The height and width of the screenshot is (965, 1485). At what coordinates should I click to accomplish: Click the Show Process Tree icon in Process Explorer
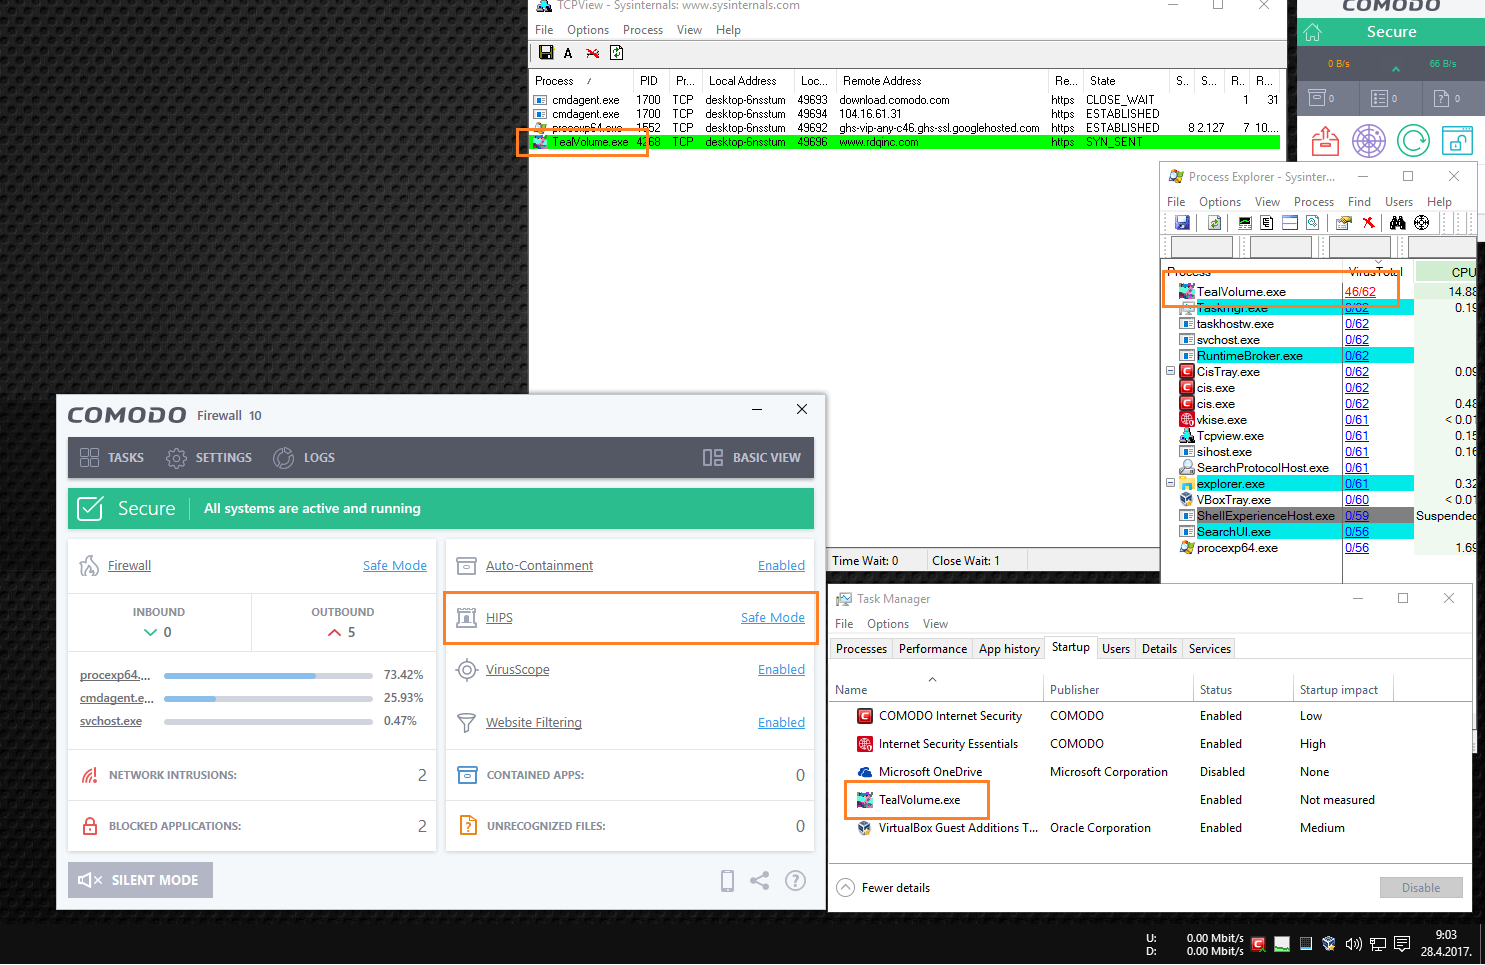tap(1267, 223)
